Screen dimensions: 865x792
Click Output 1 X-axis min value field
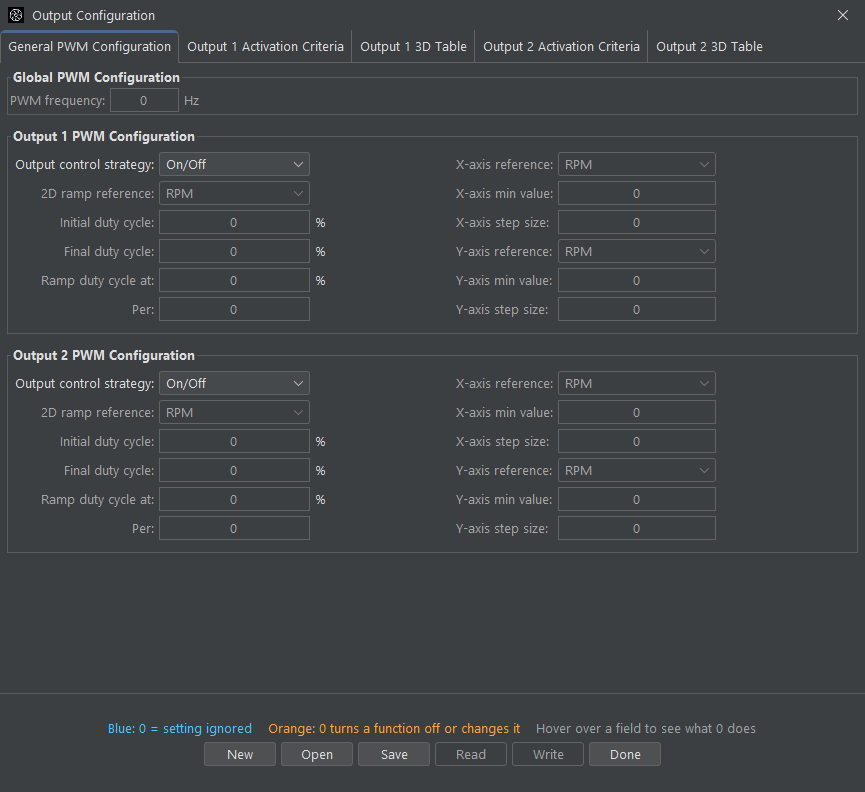coord(637,194)
